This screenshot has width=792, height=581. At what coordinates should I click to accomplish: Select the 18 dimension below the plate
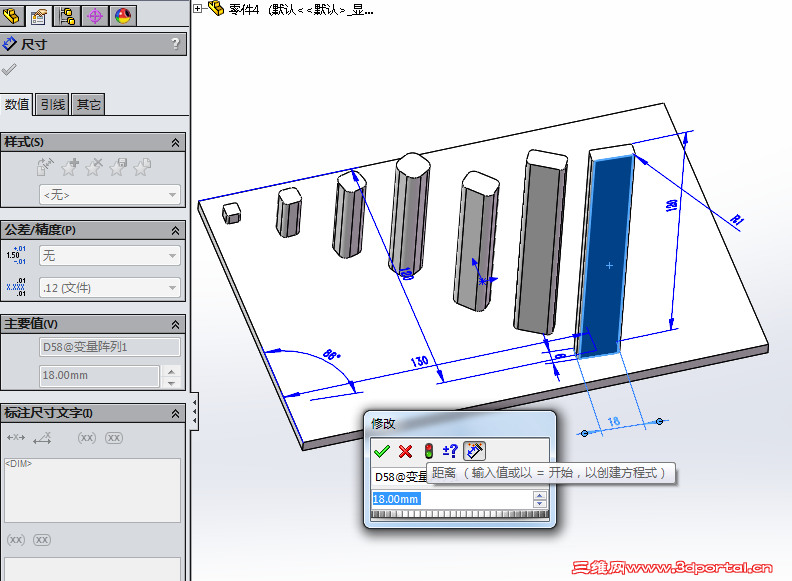point(613,421)
